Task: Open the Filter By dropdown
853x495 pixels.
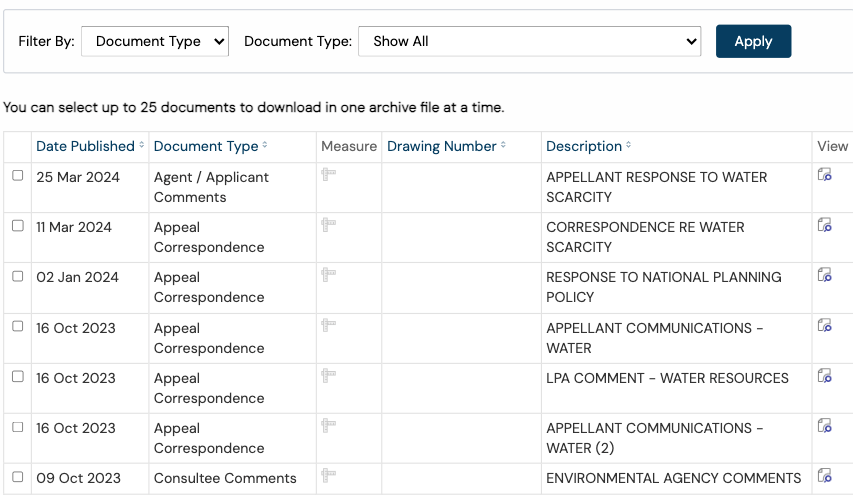Action: click(x=155, y=41)
